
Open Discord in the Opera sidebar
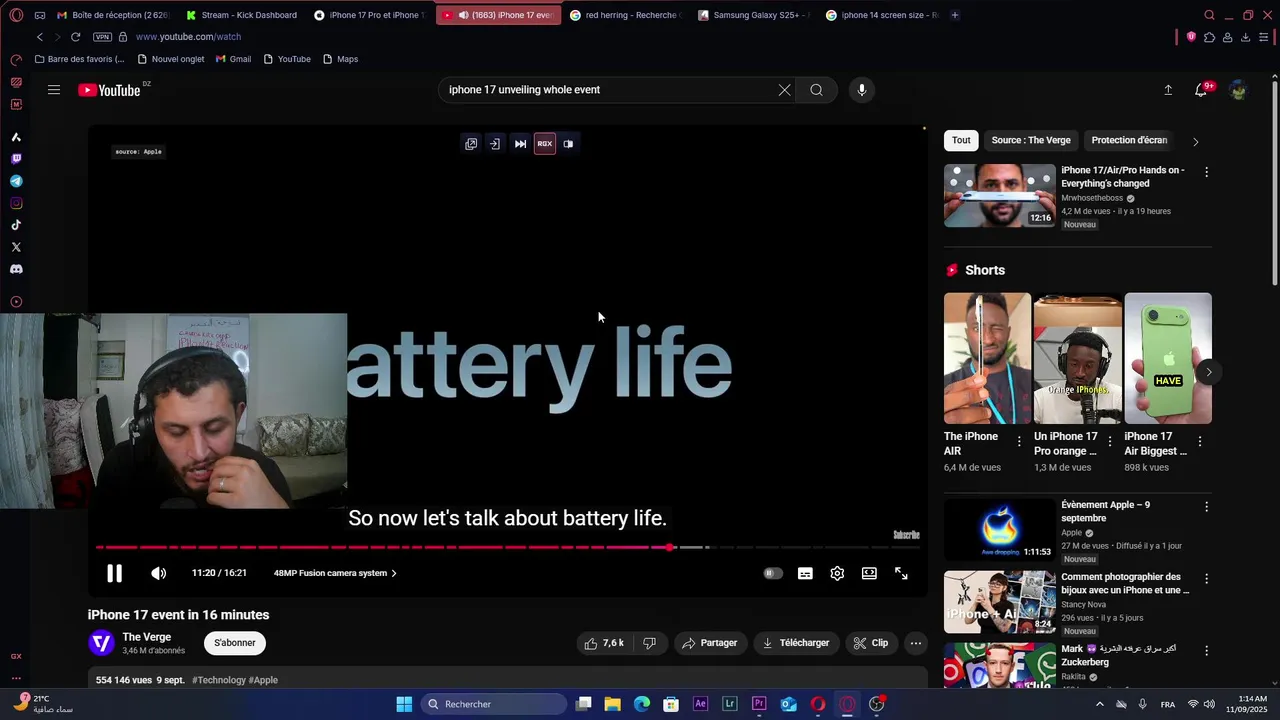pyautogui.click(x=16, y=269)
